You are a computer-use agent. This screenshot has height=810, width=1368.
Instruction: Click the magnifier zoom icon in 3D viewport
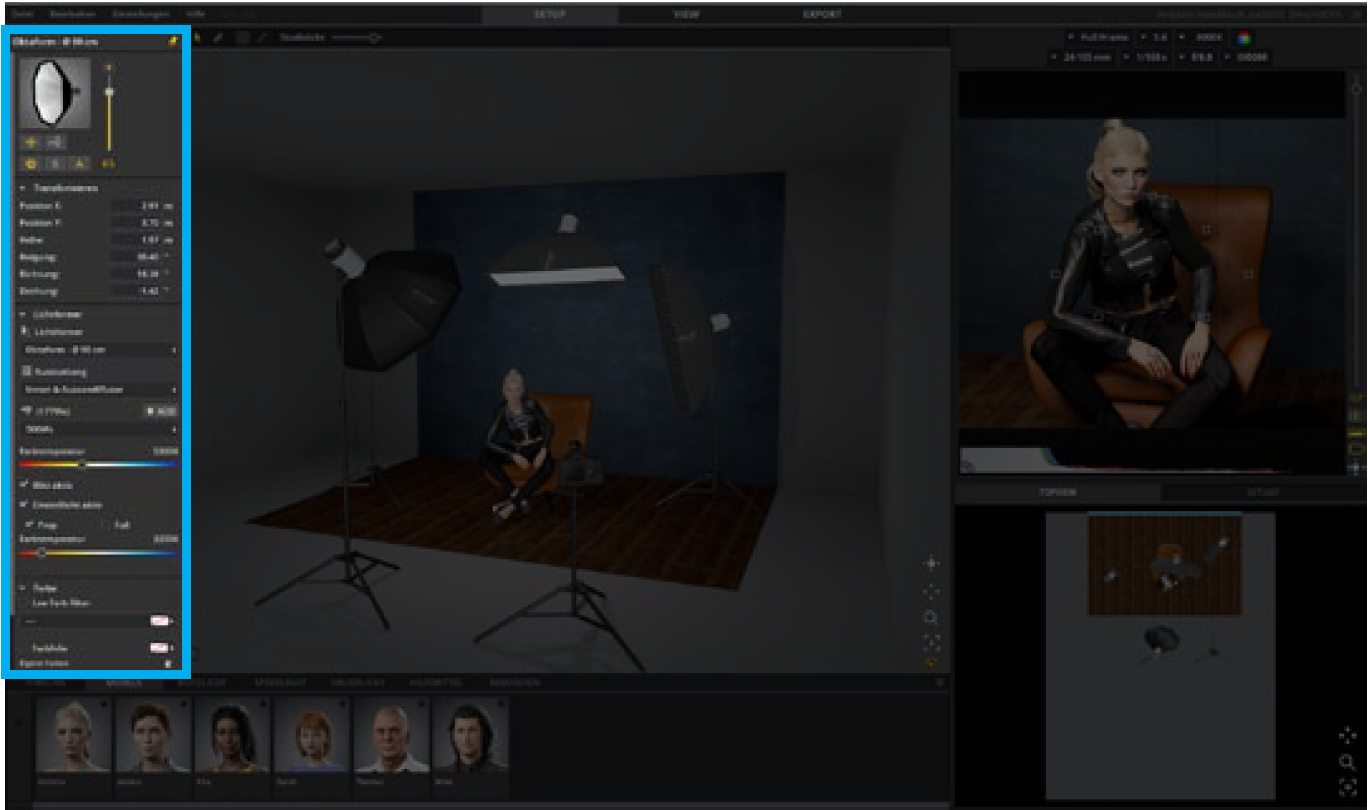931,618
